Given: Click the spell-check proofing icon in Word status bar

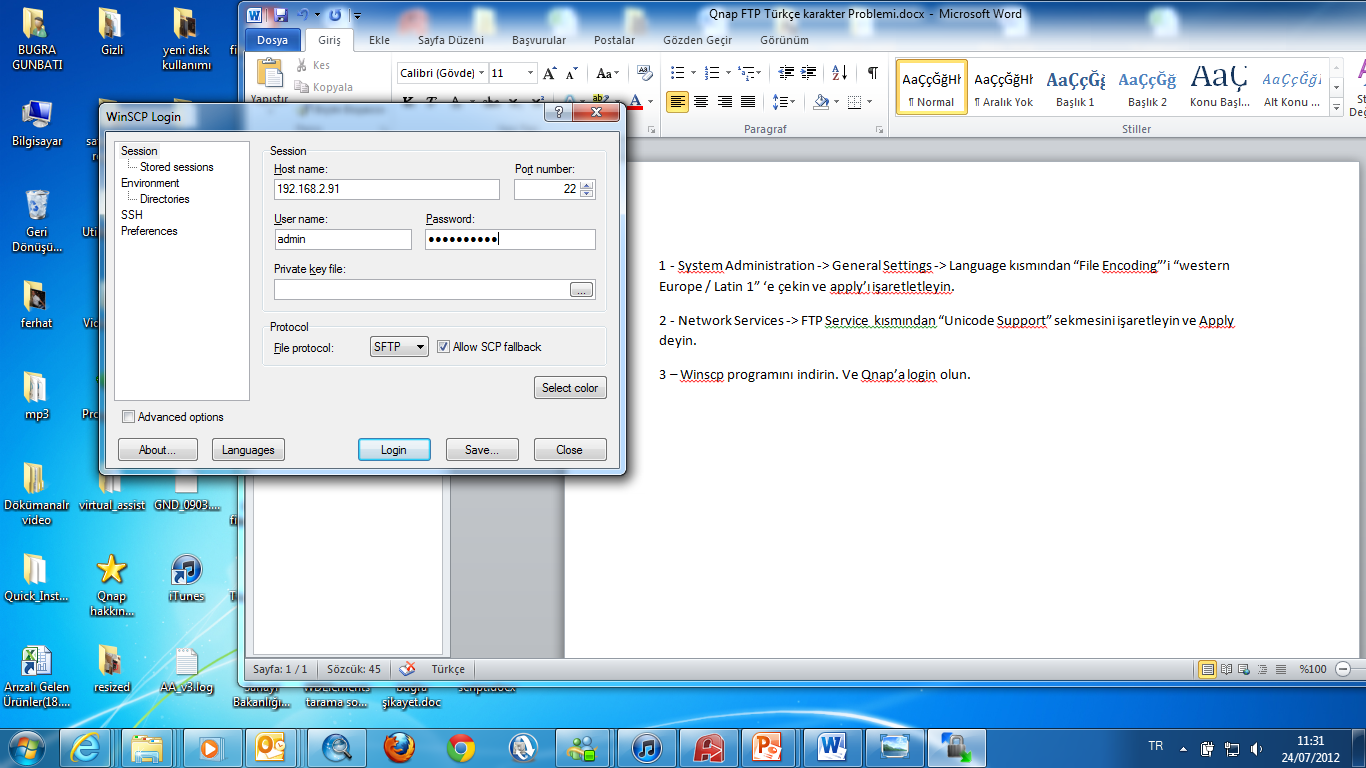Looking at the screenshot, I should pos(407,669).
